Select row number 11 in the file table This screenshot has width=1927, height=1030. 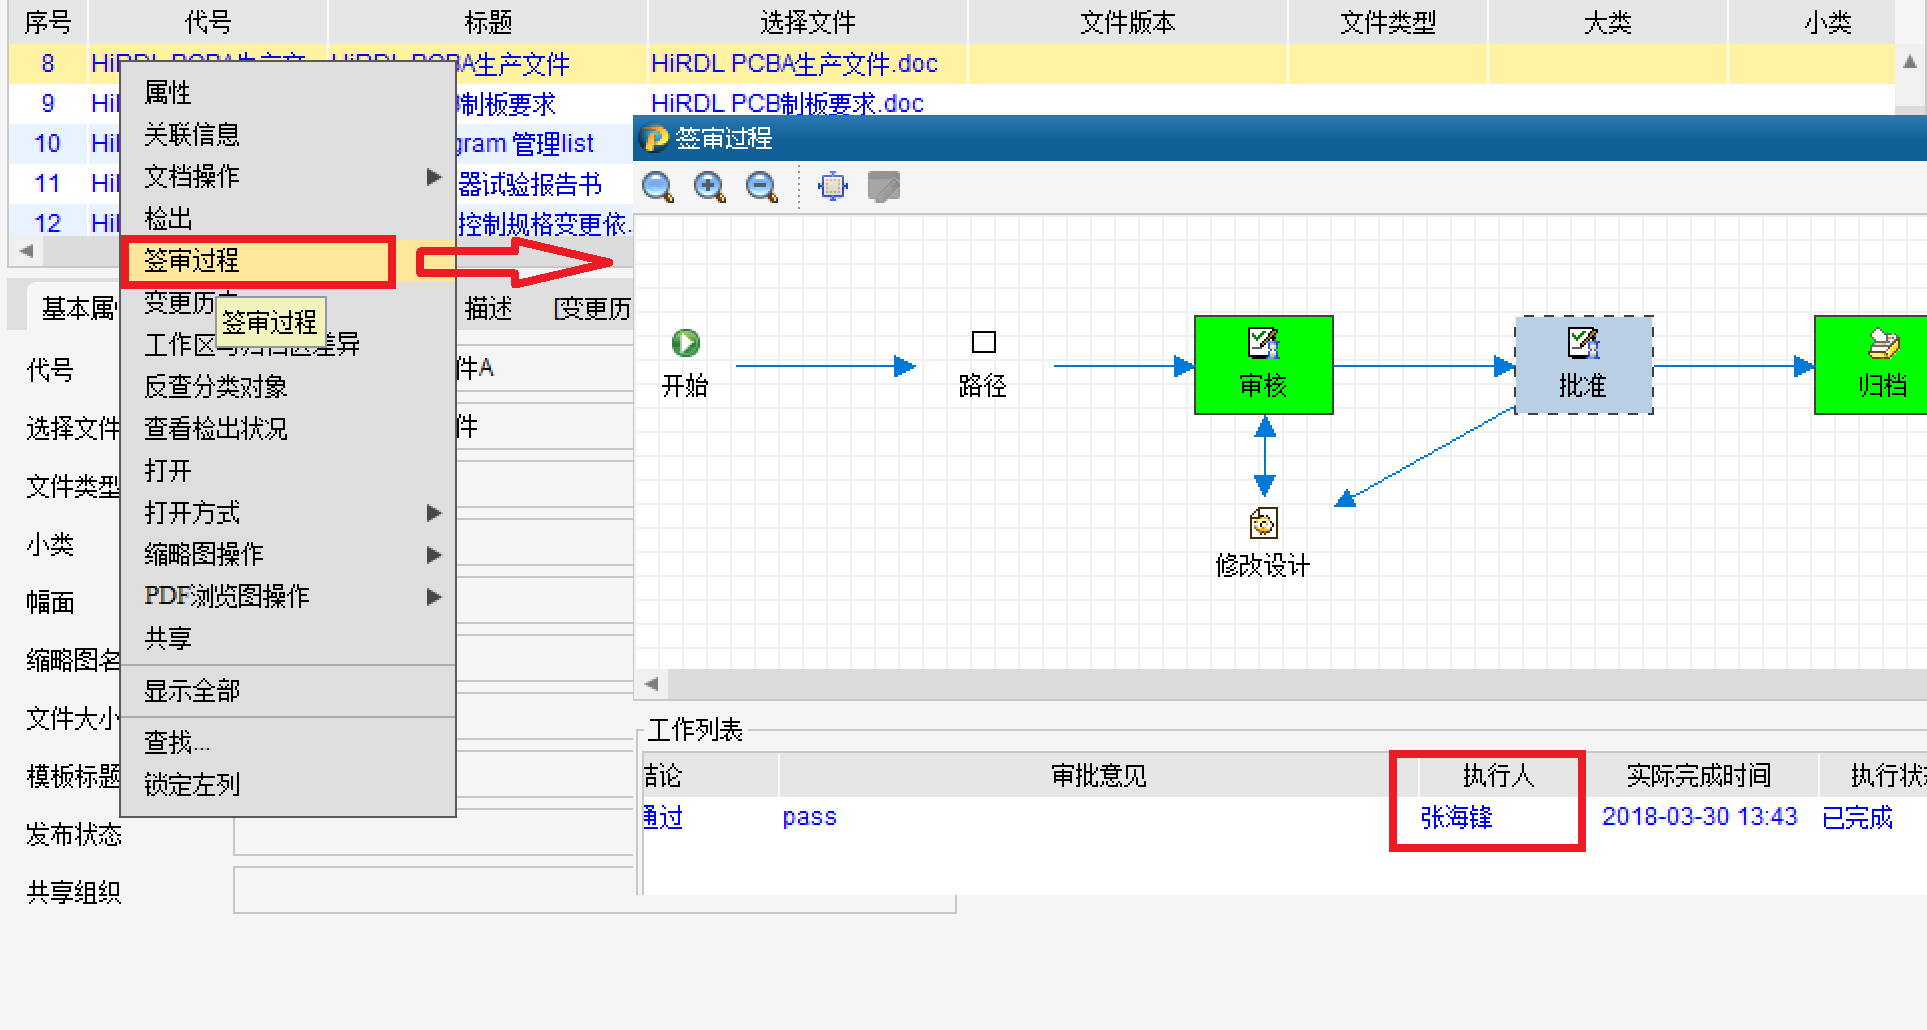48,184
